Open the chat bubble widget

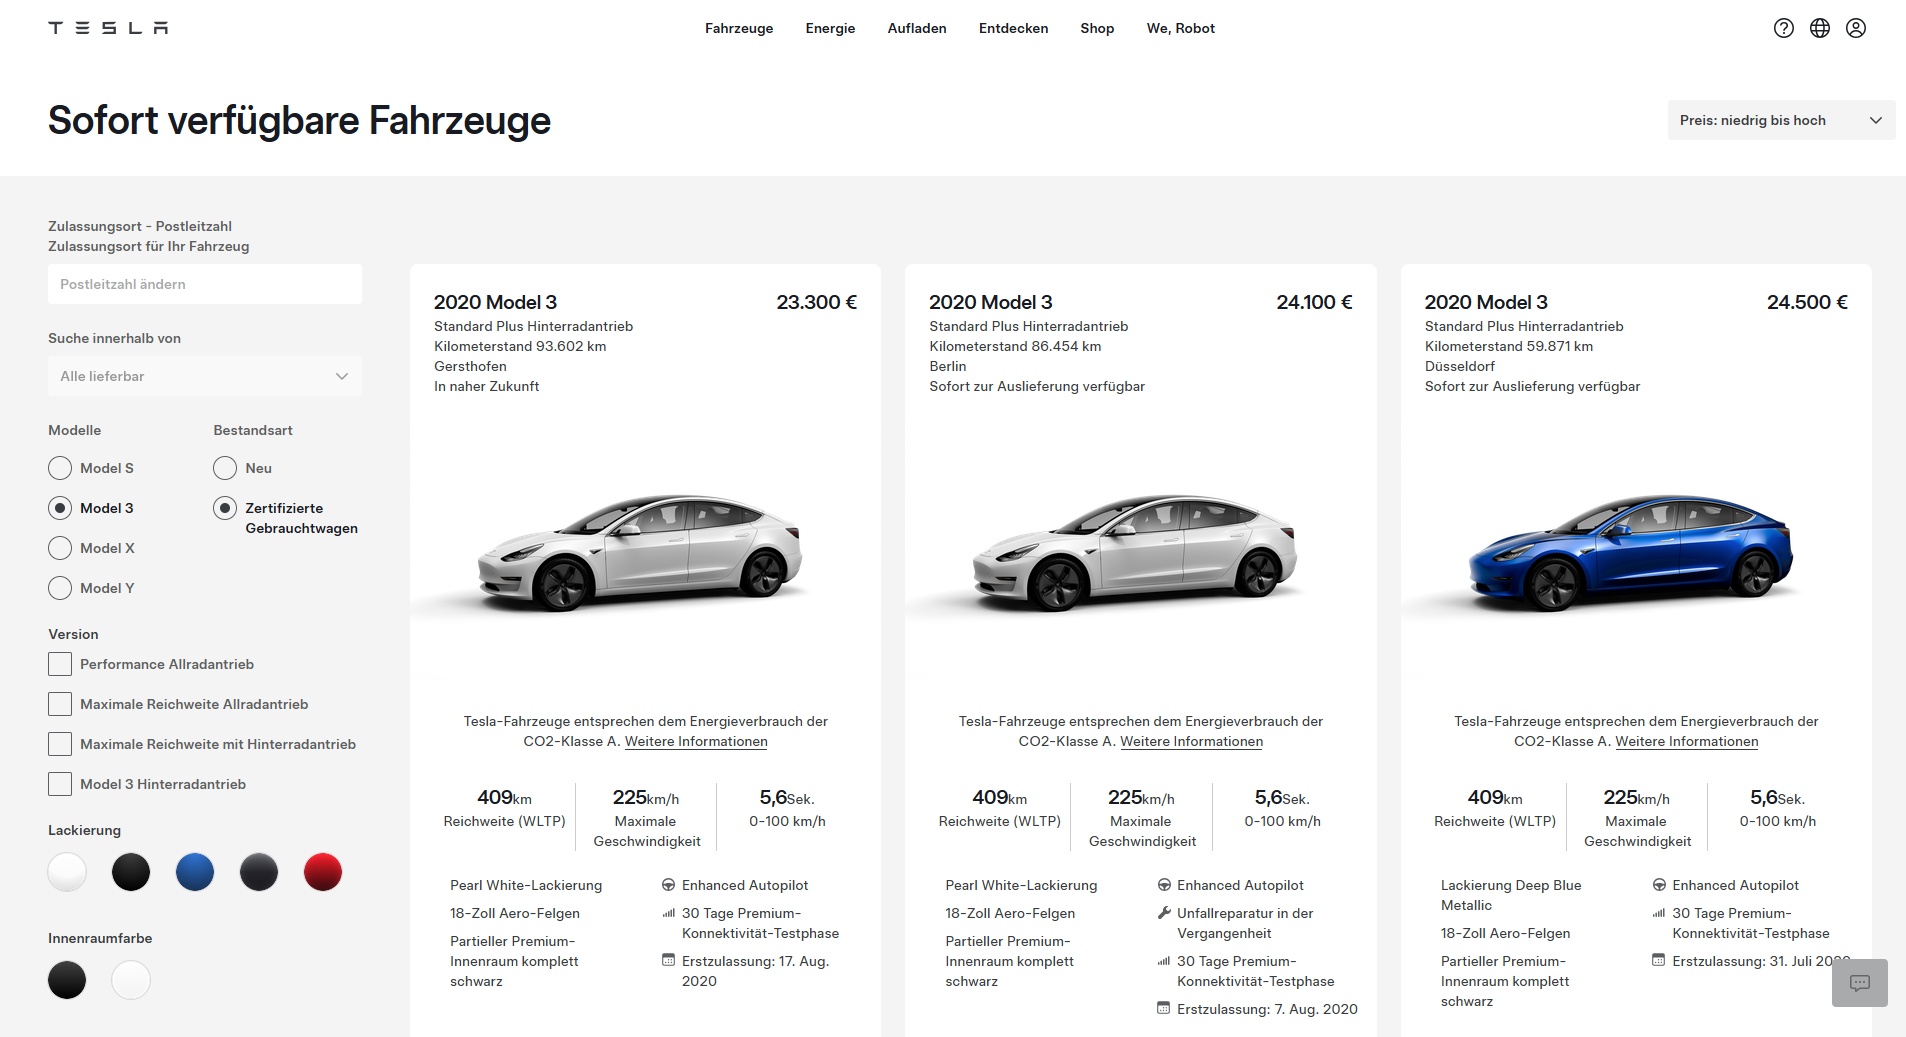(x=1860, y=983)
